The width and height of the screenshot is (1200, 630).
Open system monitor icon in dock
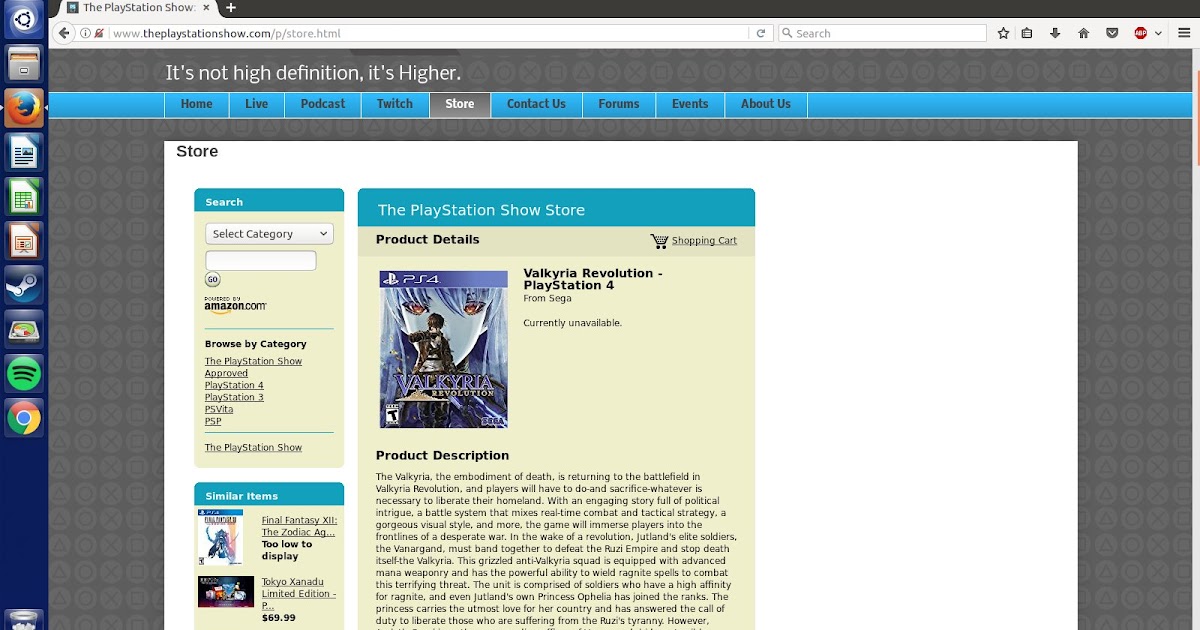(x=24, y=330)
